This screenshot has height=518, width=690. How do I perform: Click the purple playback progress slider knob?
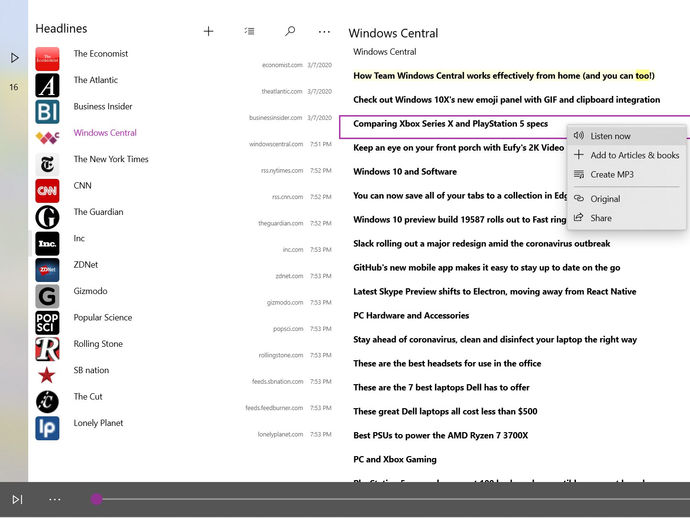[x=96, y=499]
